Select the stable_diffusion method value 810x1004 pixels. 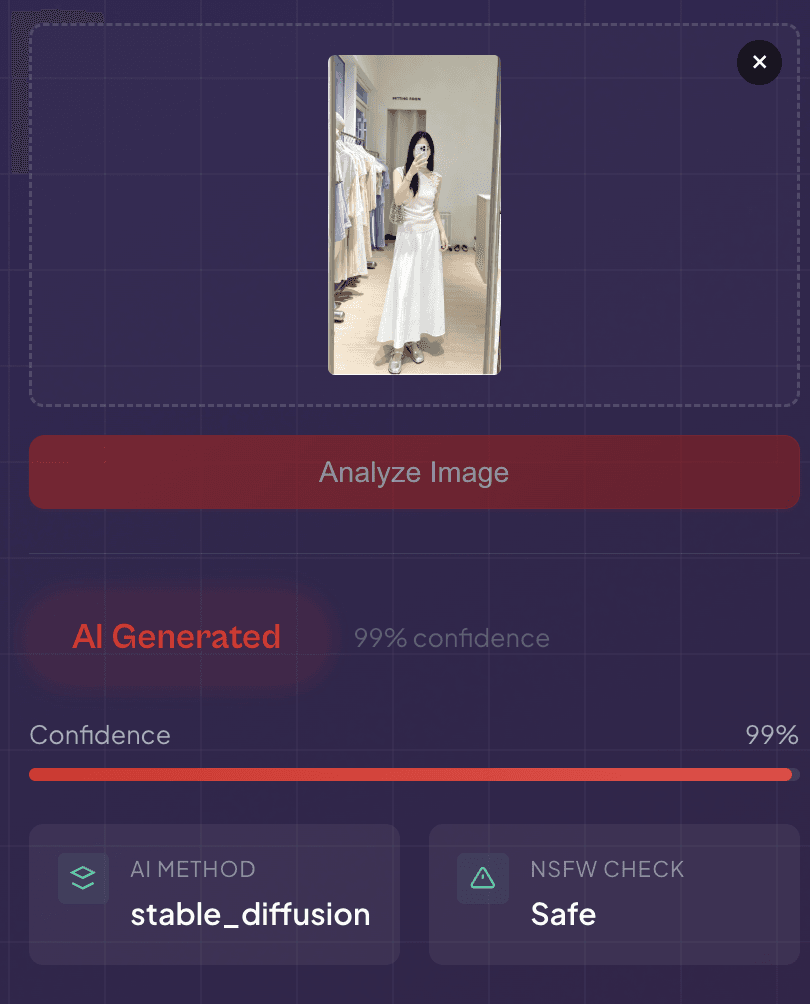[x=250, y=914]
